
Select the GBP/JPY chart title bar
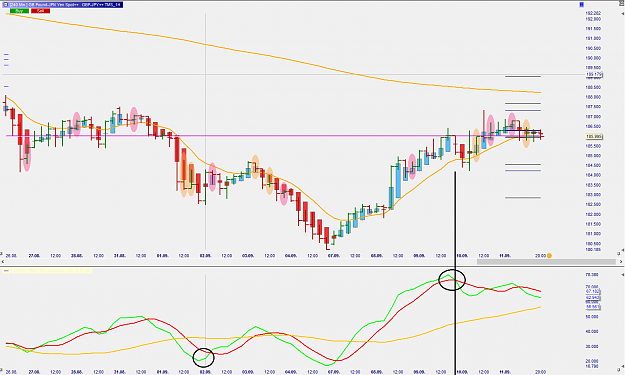click(62, 4)
